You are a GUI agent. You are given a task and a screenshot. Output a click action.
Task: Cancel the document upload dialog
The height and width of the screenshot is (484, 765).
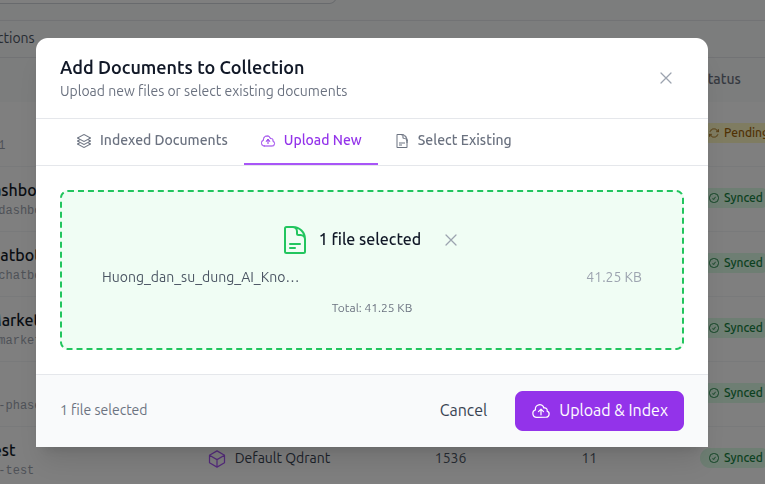(x=463, y=411)
